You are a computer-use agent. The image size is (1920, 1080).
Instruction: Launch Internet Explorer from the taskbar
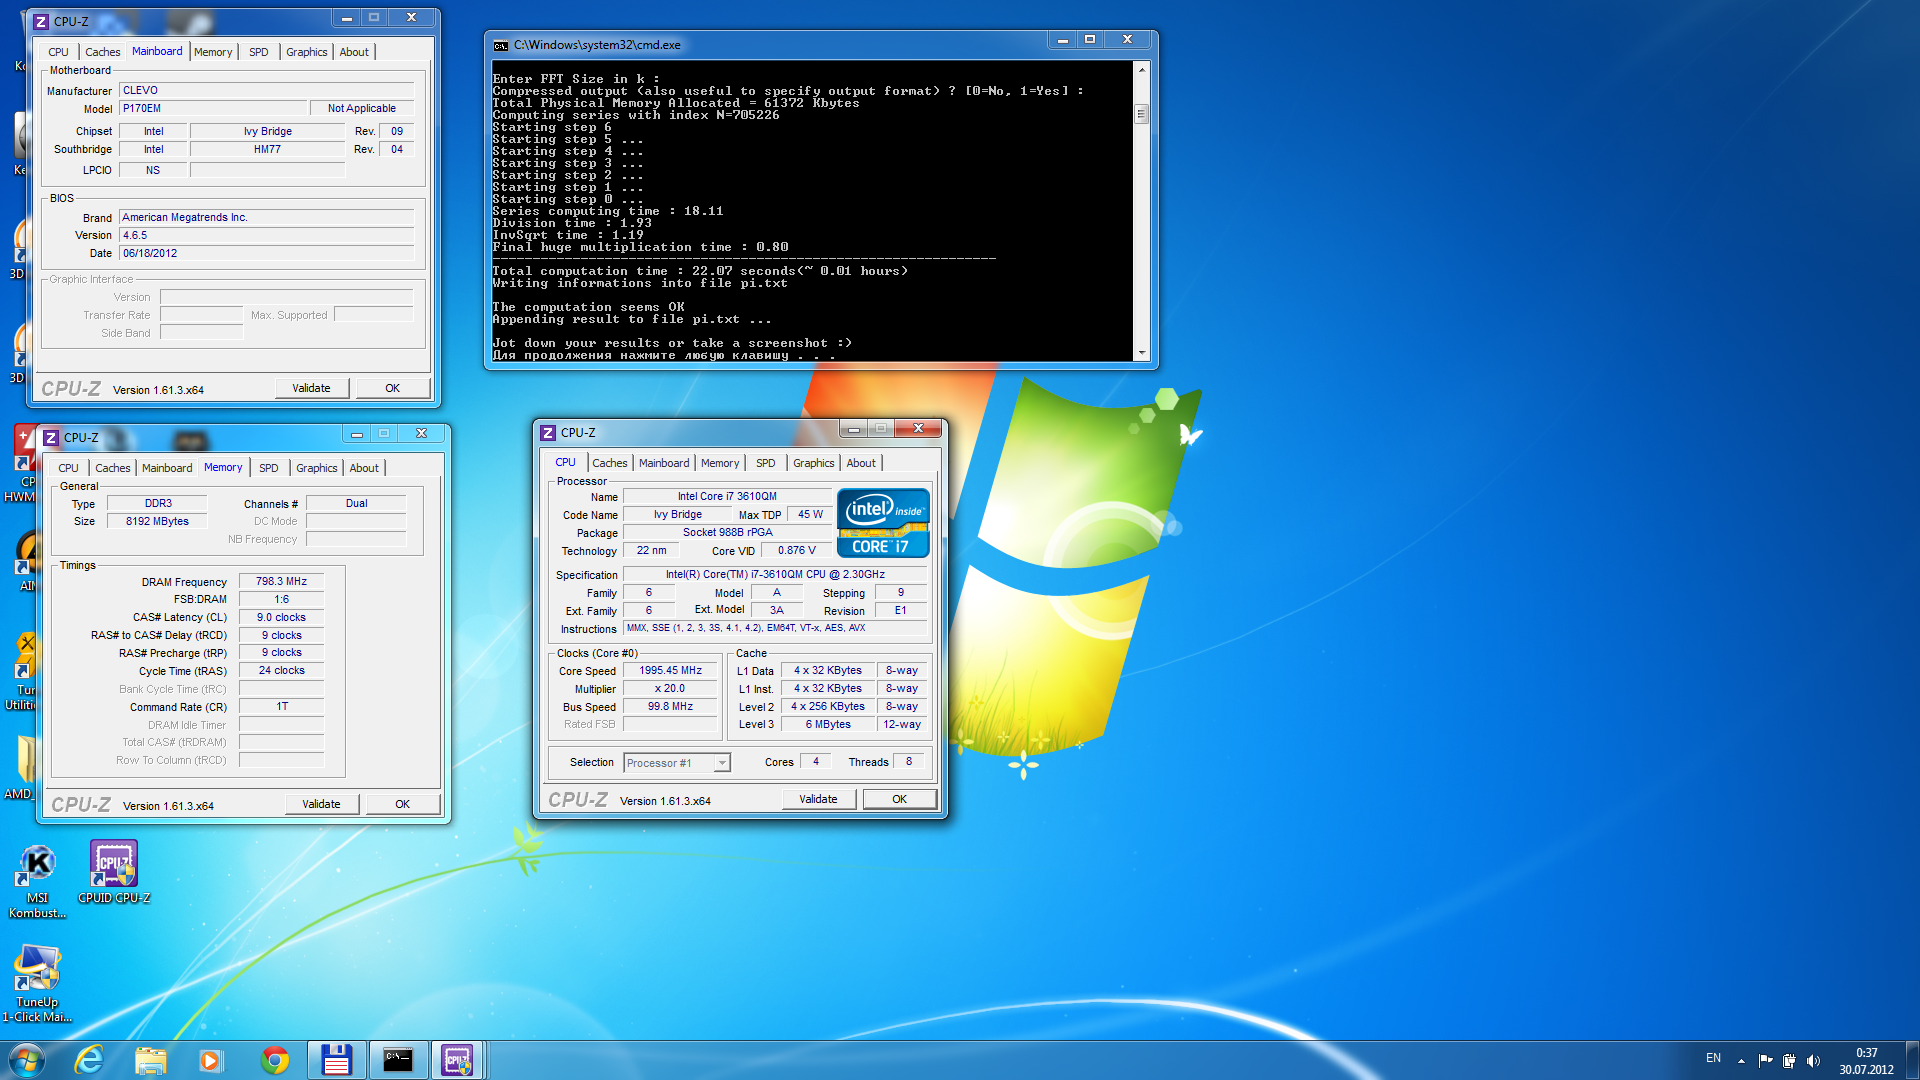point(89,1060)
